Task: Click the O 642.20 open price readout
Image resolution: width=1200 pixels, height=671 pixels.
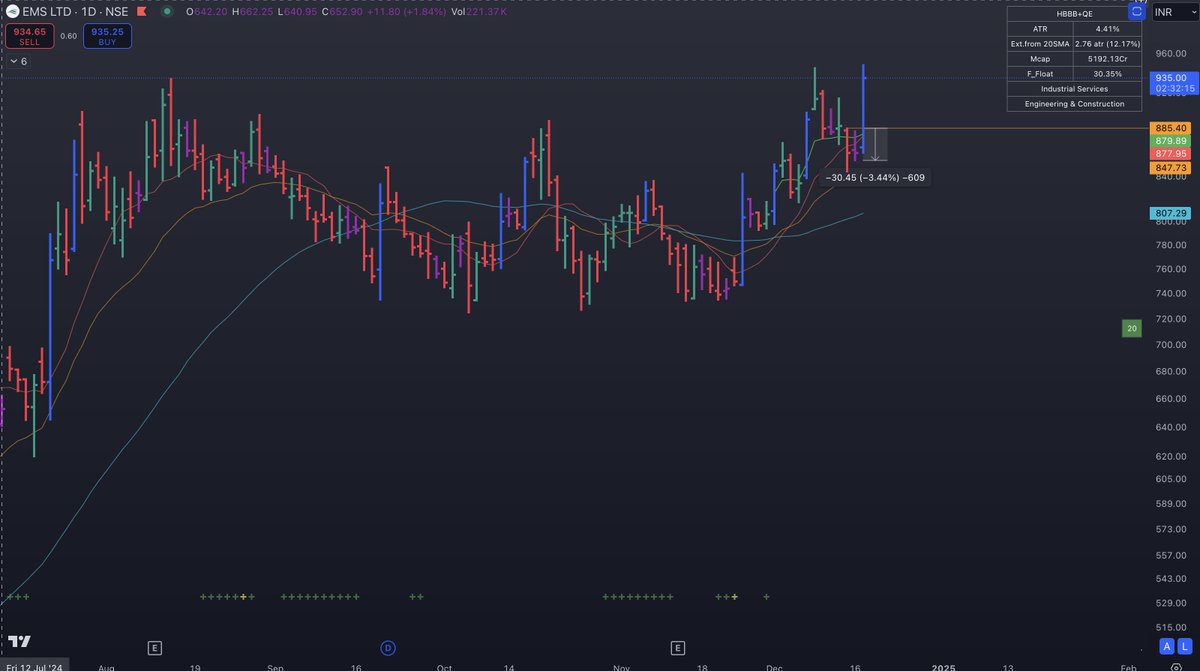Action: point(207,11)
